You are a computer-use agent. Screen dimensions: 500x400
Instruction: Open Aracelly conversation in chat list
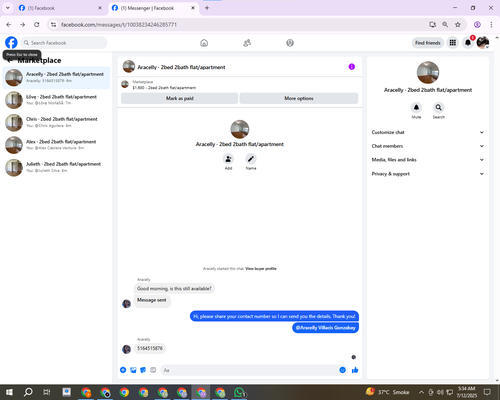(56, 77)
